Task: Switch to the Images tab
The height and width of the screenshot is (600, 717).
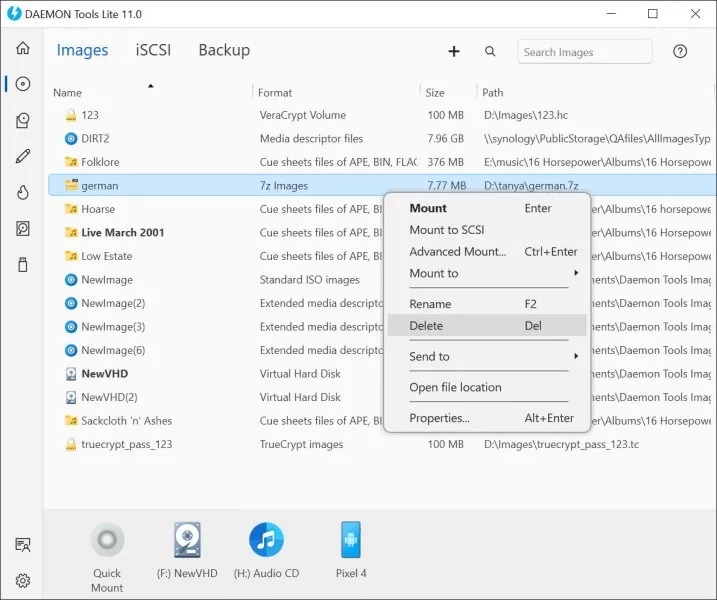Action: coord(82,50)
